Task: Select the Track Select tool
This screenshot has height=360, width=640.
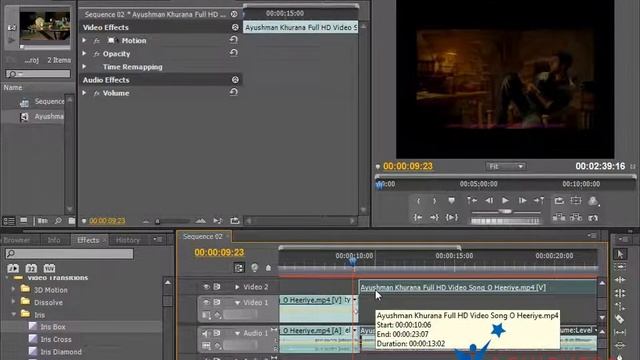Action: tap(620, 267)
